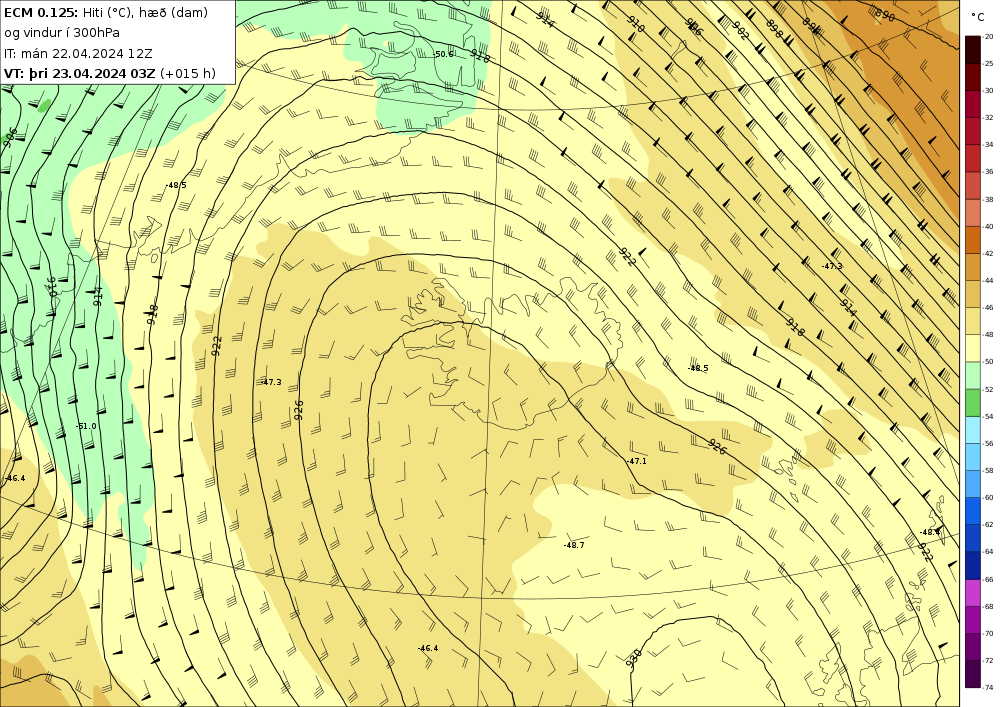Click the -66 value on the color legend
This screenshot has width=1000, height=707.
point(988,579)
